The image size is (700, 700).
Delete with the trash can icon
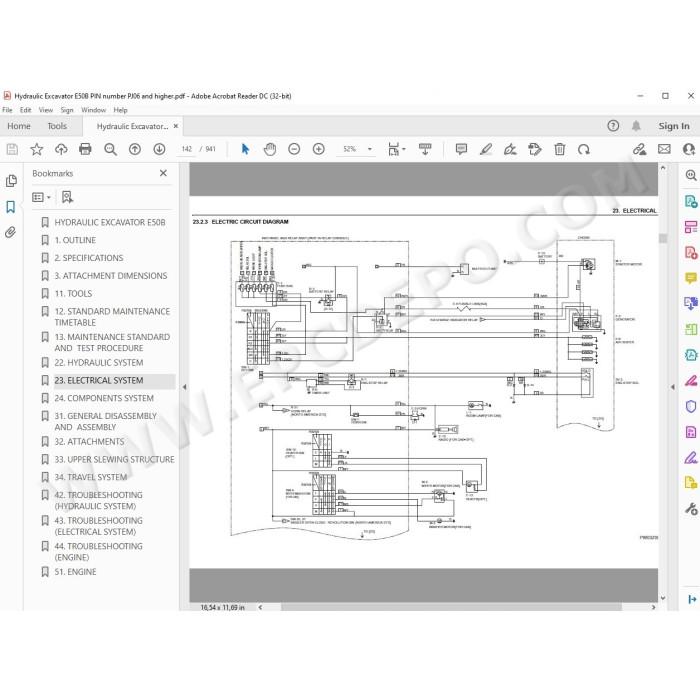tap(559, 149)
